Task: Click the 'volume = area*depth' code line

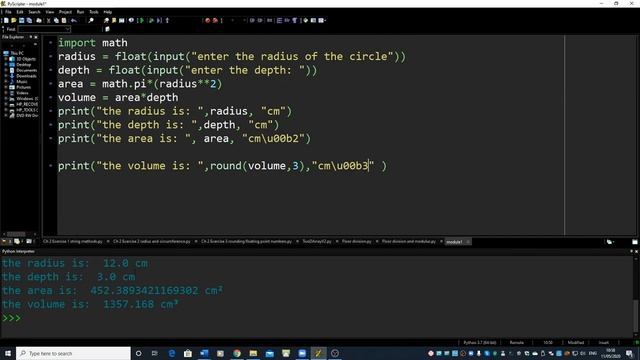Action: 118,98
